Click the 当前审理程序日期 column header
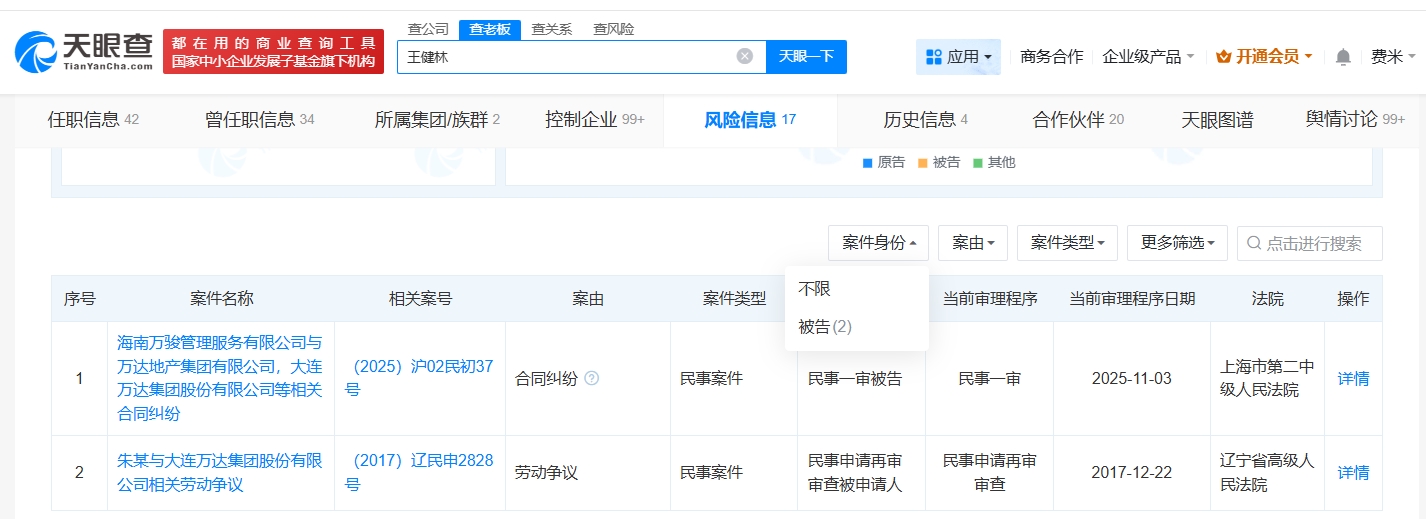The image size is (1426, 519). click(1132, 298)
